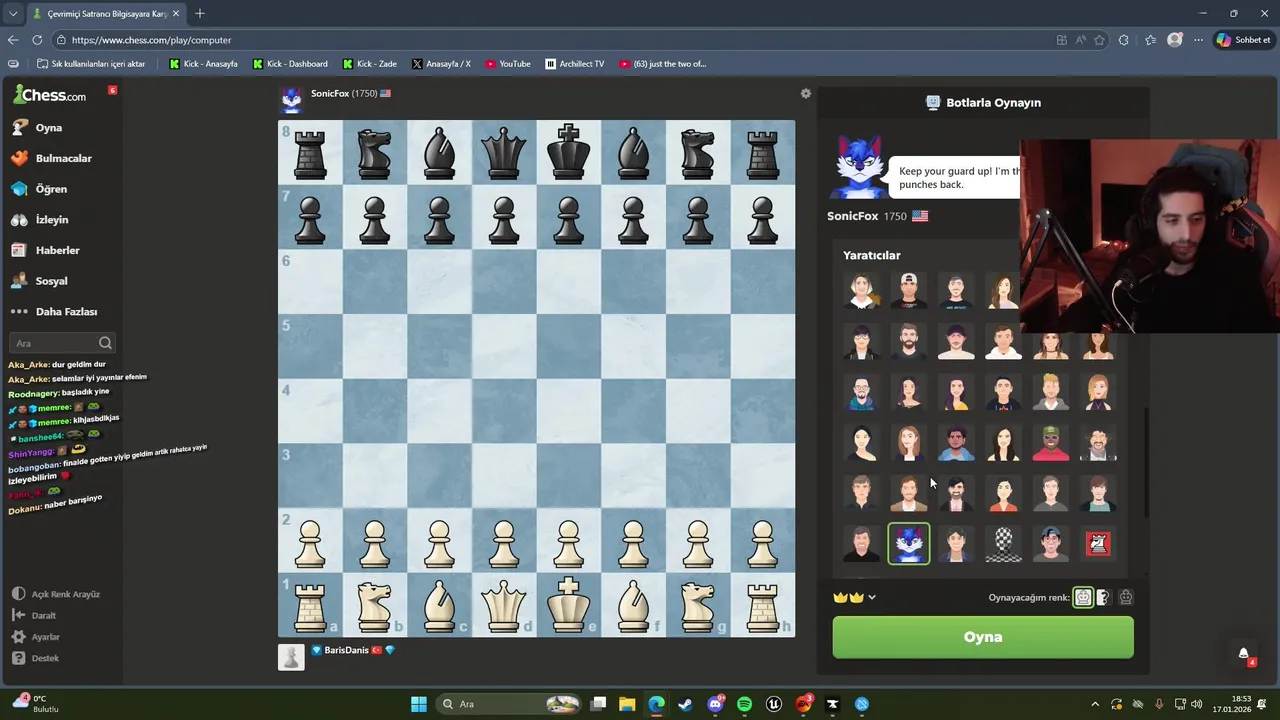The width and height of the screenshot is (1280, 720).
Task: Open YouTube bookmark
Action: (x=508, y=64)
